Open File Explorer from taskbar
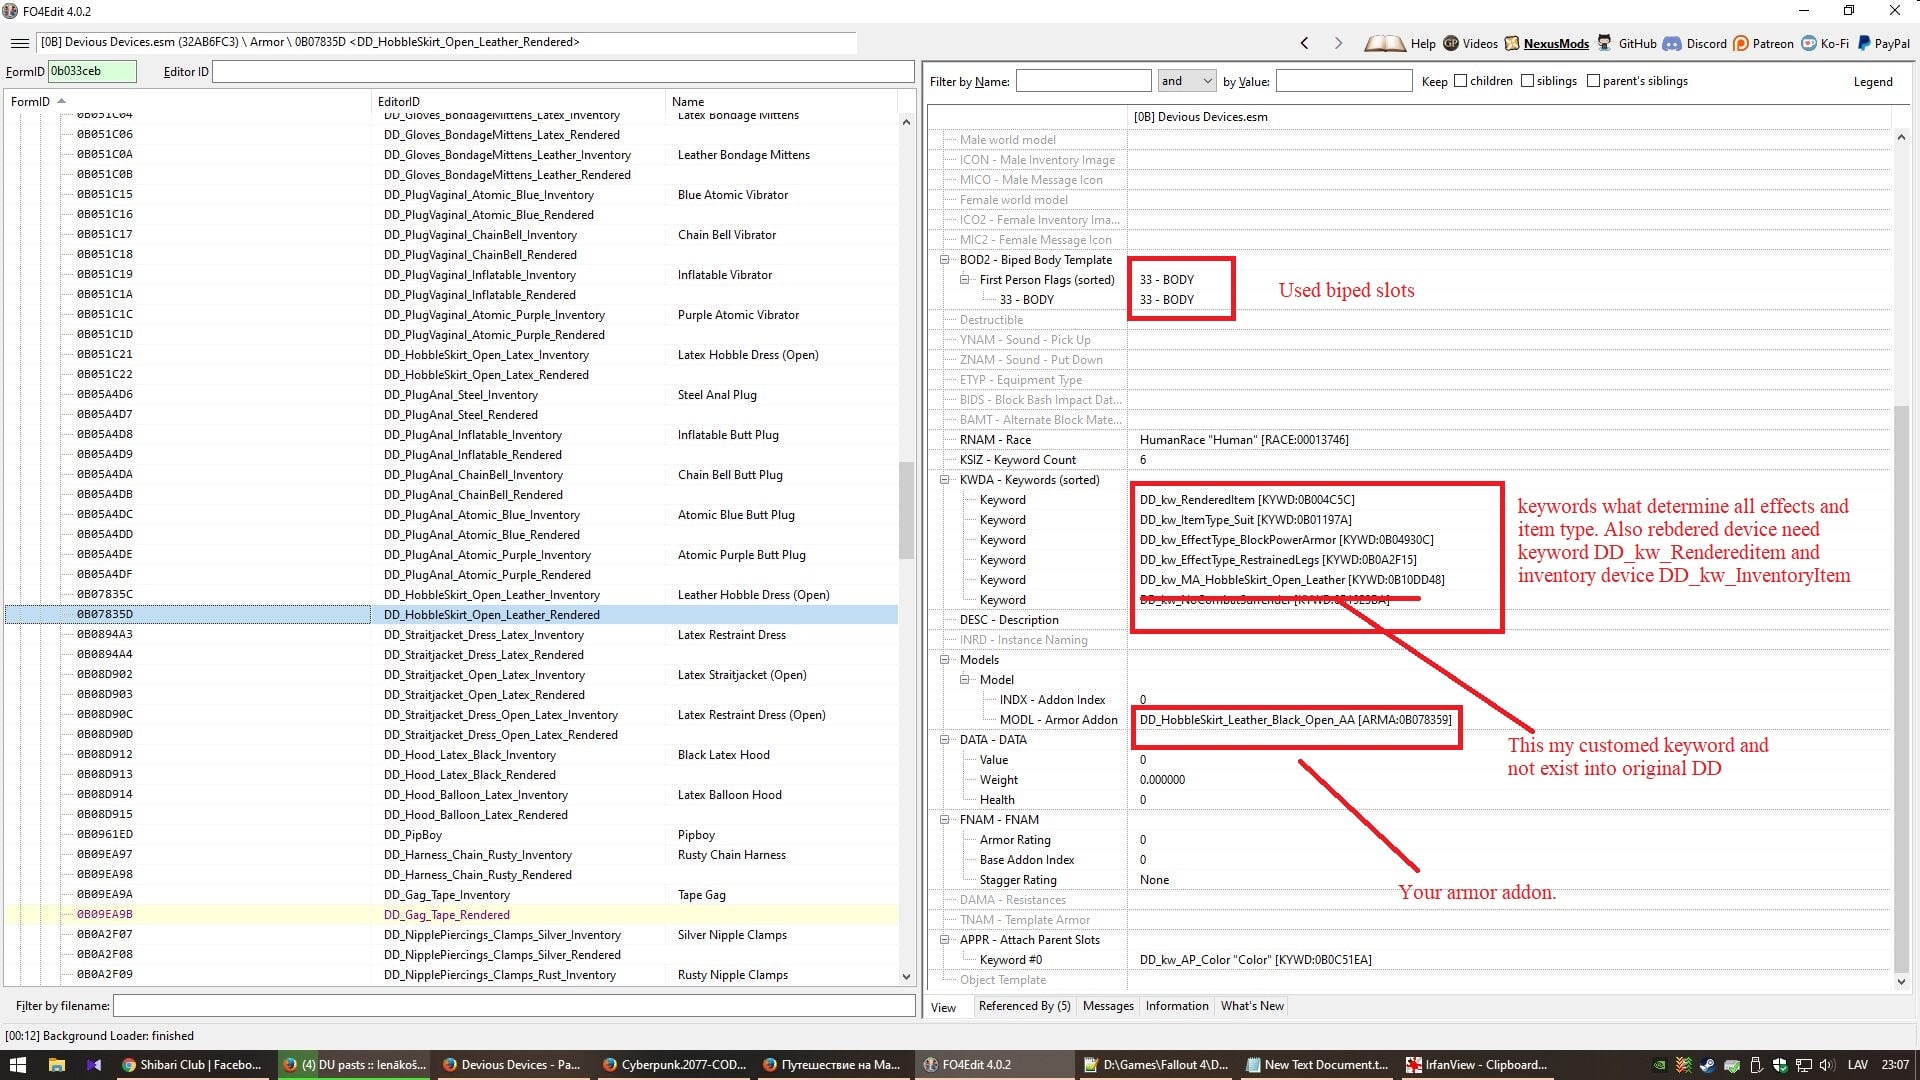1920x1080 pixels. click(x=56, y=1065)
